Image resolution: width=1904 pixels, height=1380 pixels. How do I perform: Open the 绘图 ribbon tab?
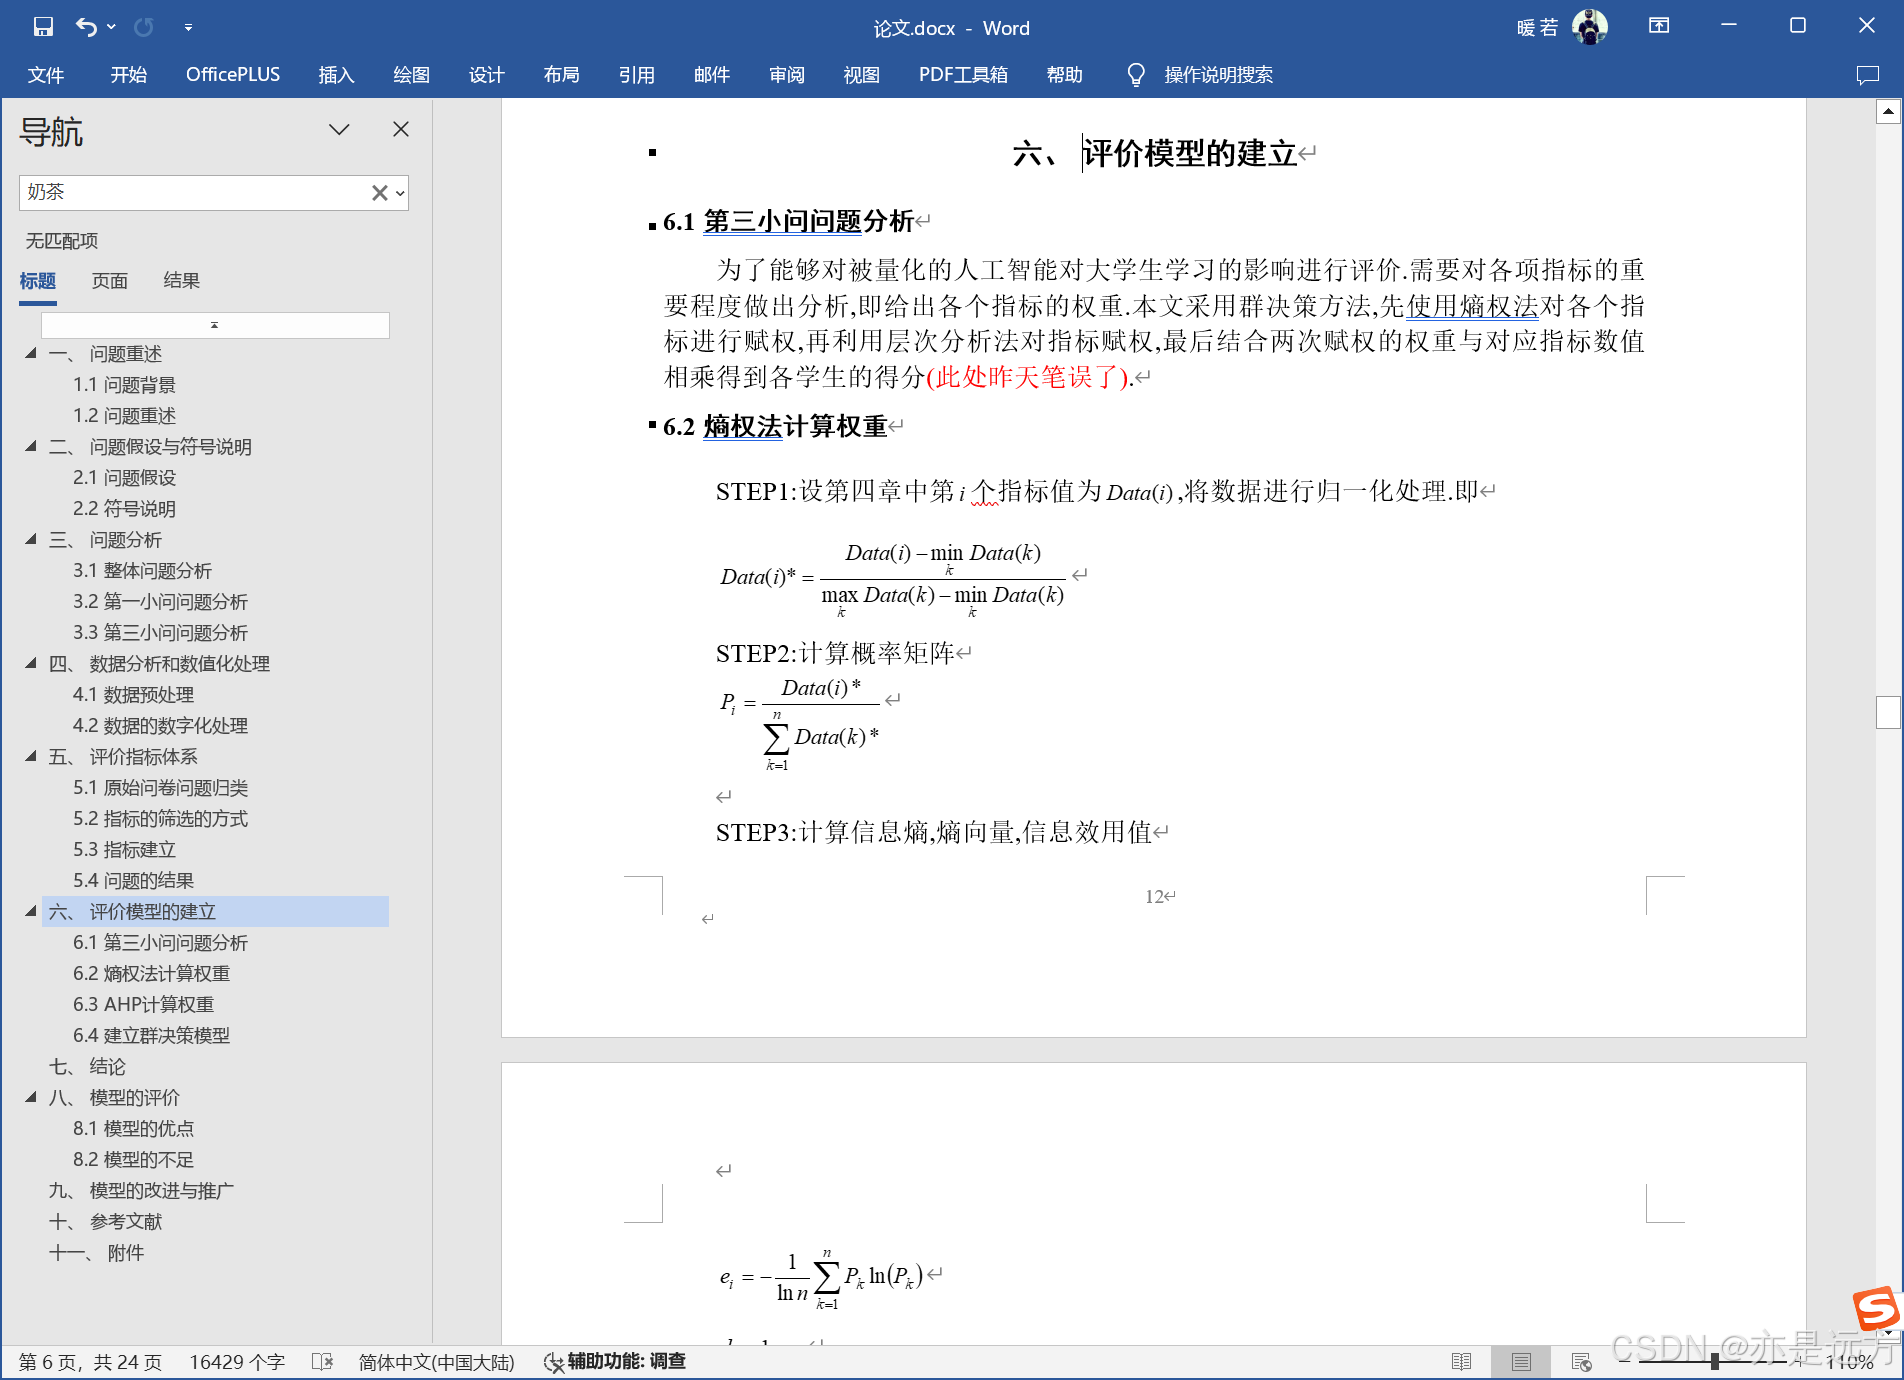[411, 75]
